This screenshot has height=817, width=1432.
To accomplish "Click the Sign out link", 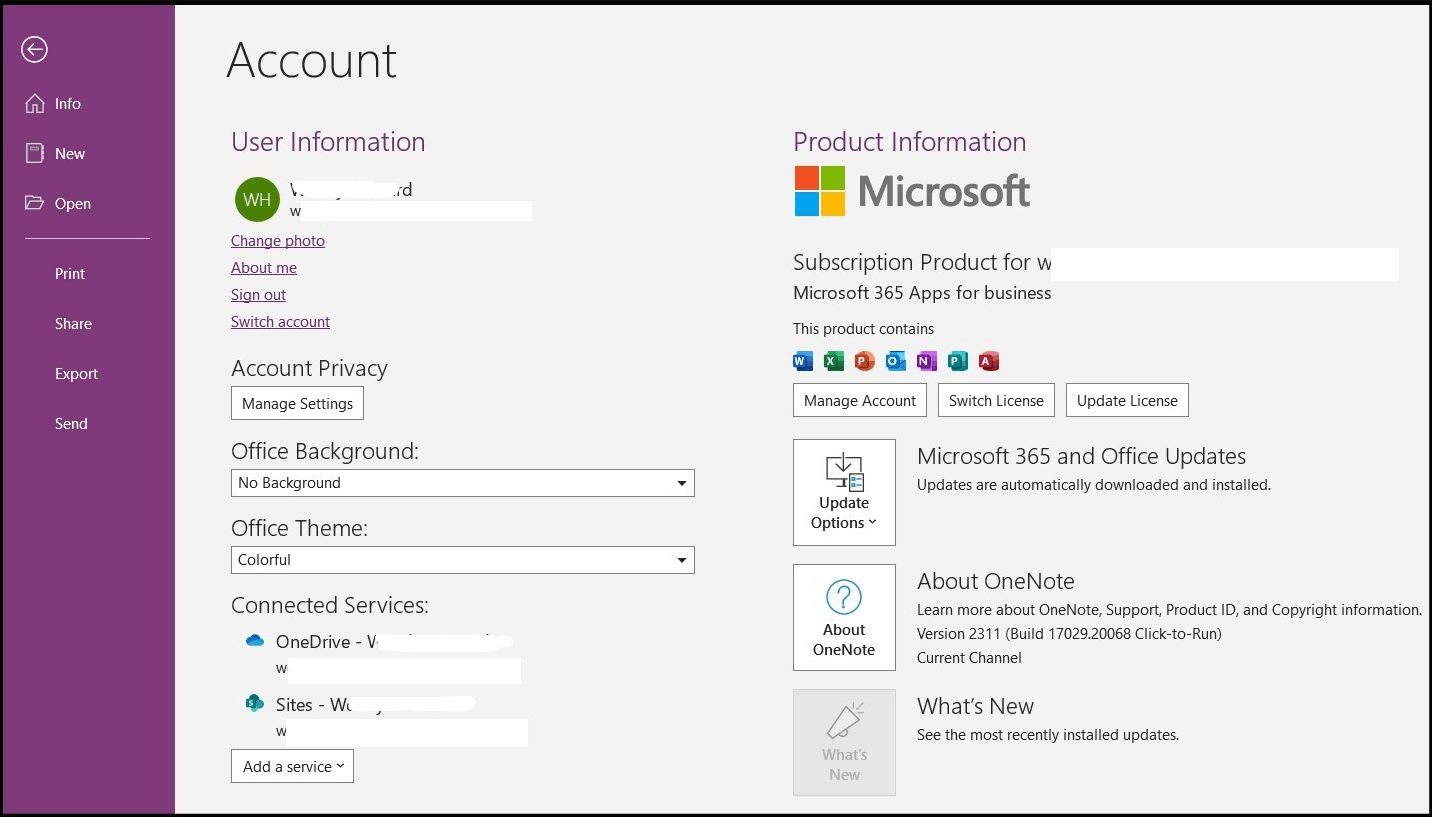I will [x=258, y=295].
